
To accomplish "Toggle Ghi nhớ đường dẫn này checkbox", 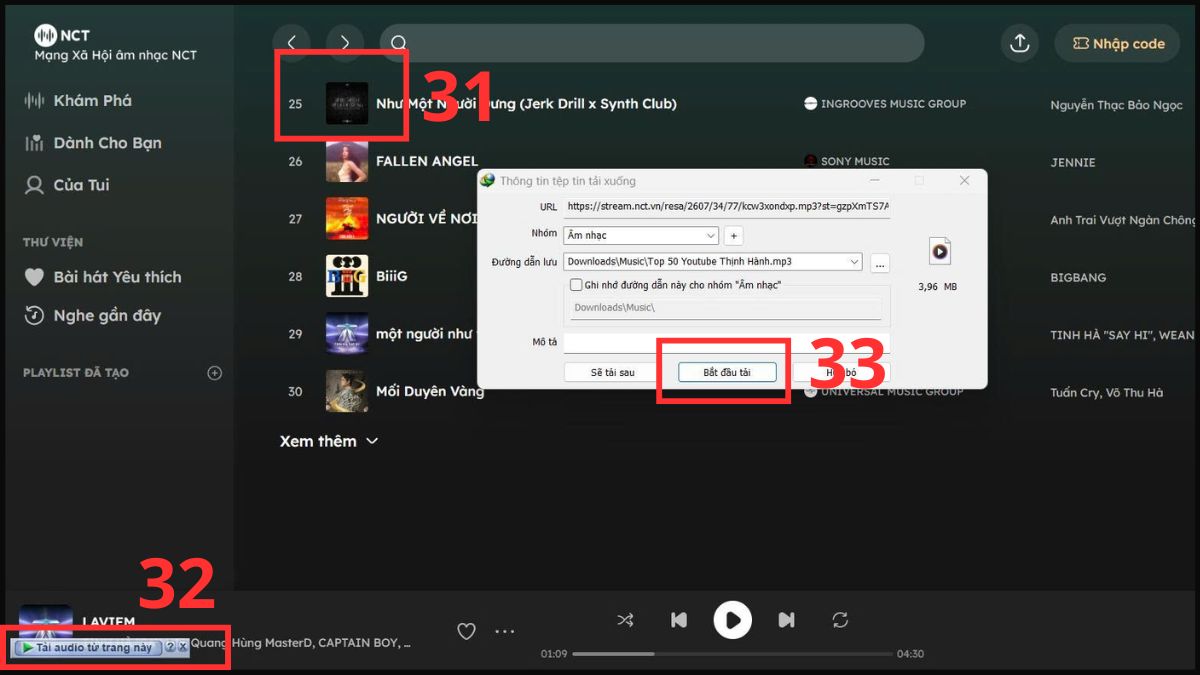I will (x=576, y=285).
